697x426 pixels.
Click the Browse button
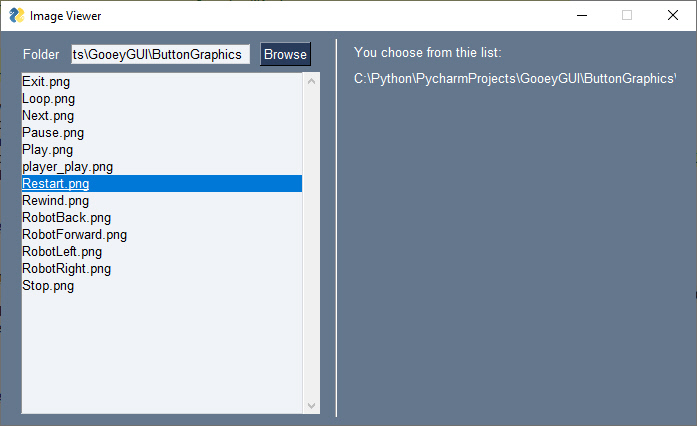pos(285,54)
